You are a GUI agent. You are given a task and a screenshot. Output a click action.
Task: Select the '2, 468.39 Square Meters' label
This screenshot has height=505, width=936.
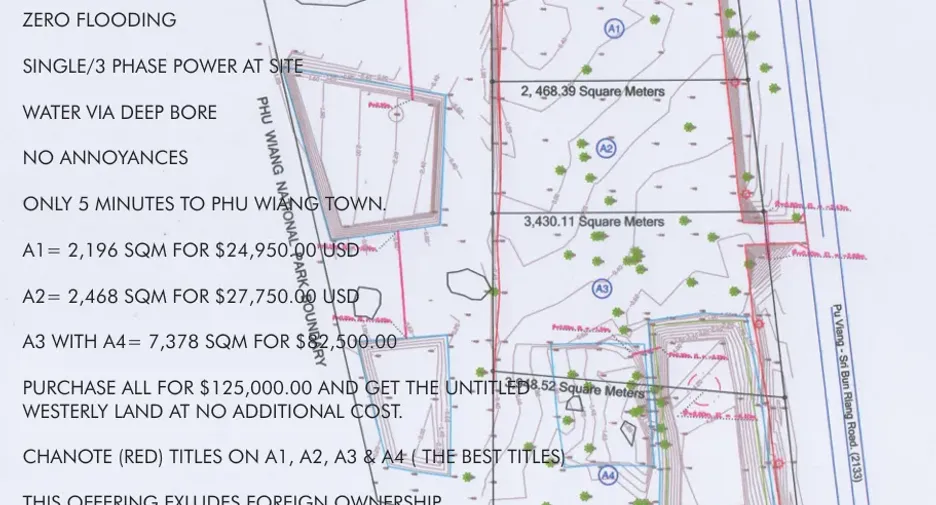coord(592,91)
